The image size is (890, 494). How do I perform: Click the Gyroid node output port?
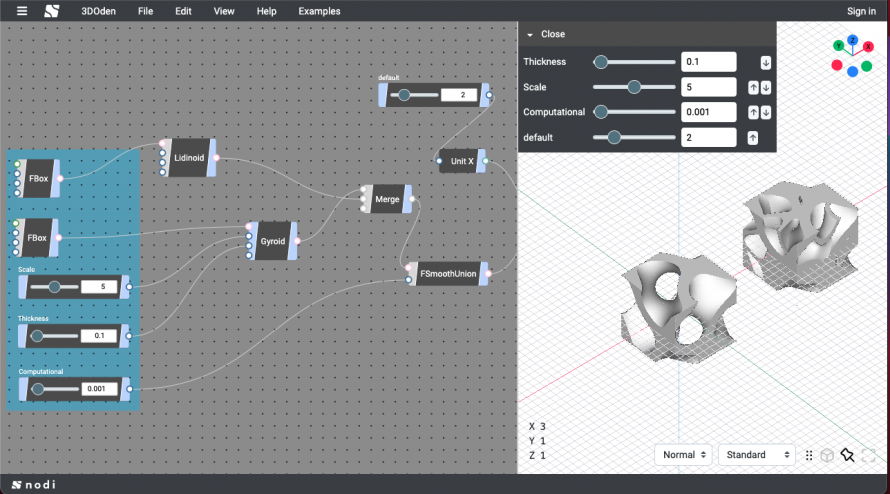click(x=297, y=241)
